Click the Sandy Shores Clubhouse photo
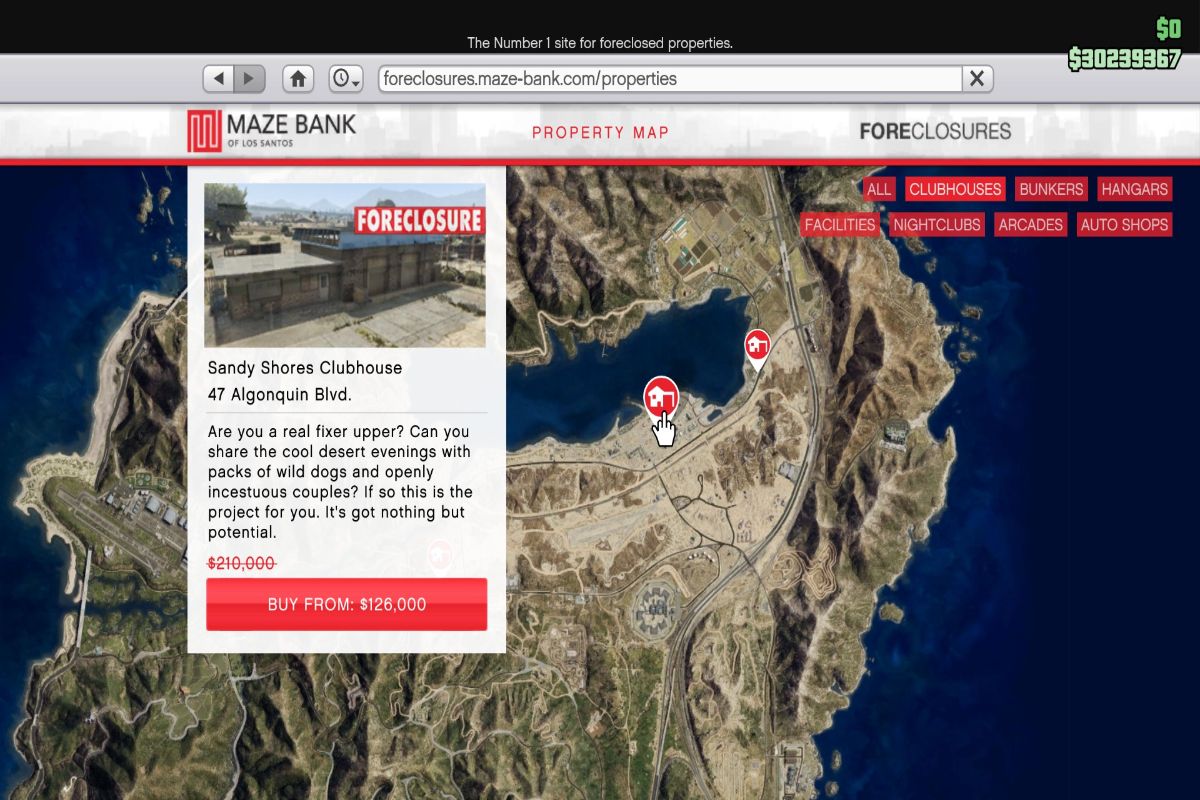The image size is (1200, 800). click(x=345, y=265)
